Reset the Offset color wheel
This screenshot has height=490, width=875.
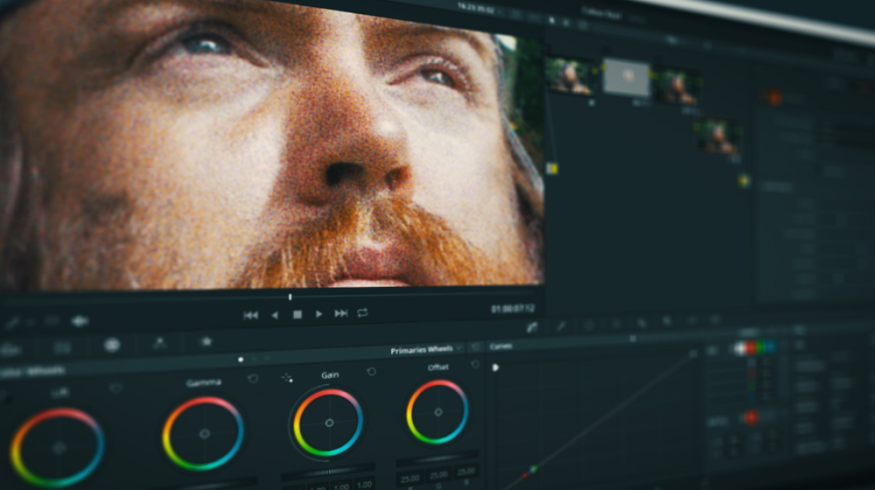coord(475,365)
